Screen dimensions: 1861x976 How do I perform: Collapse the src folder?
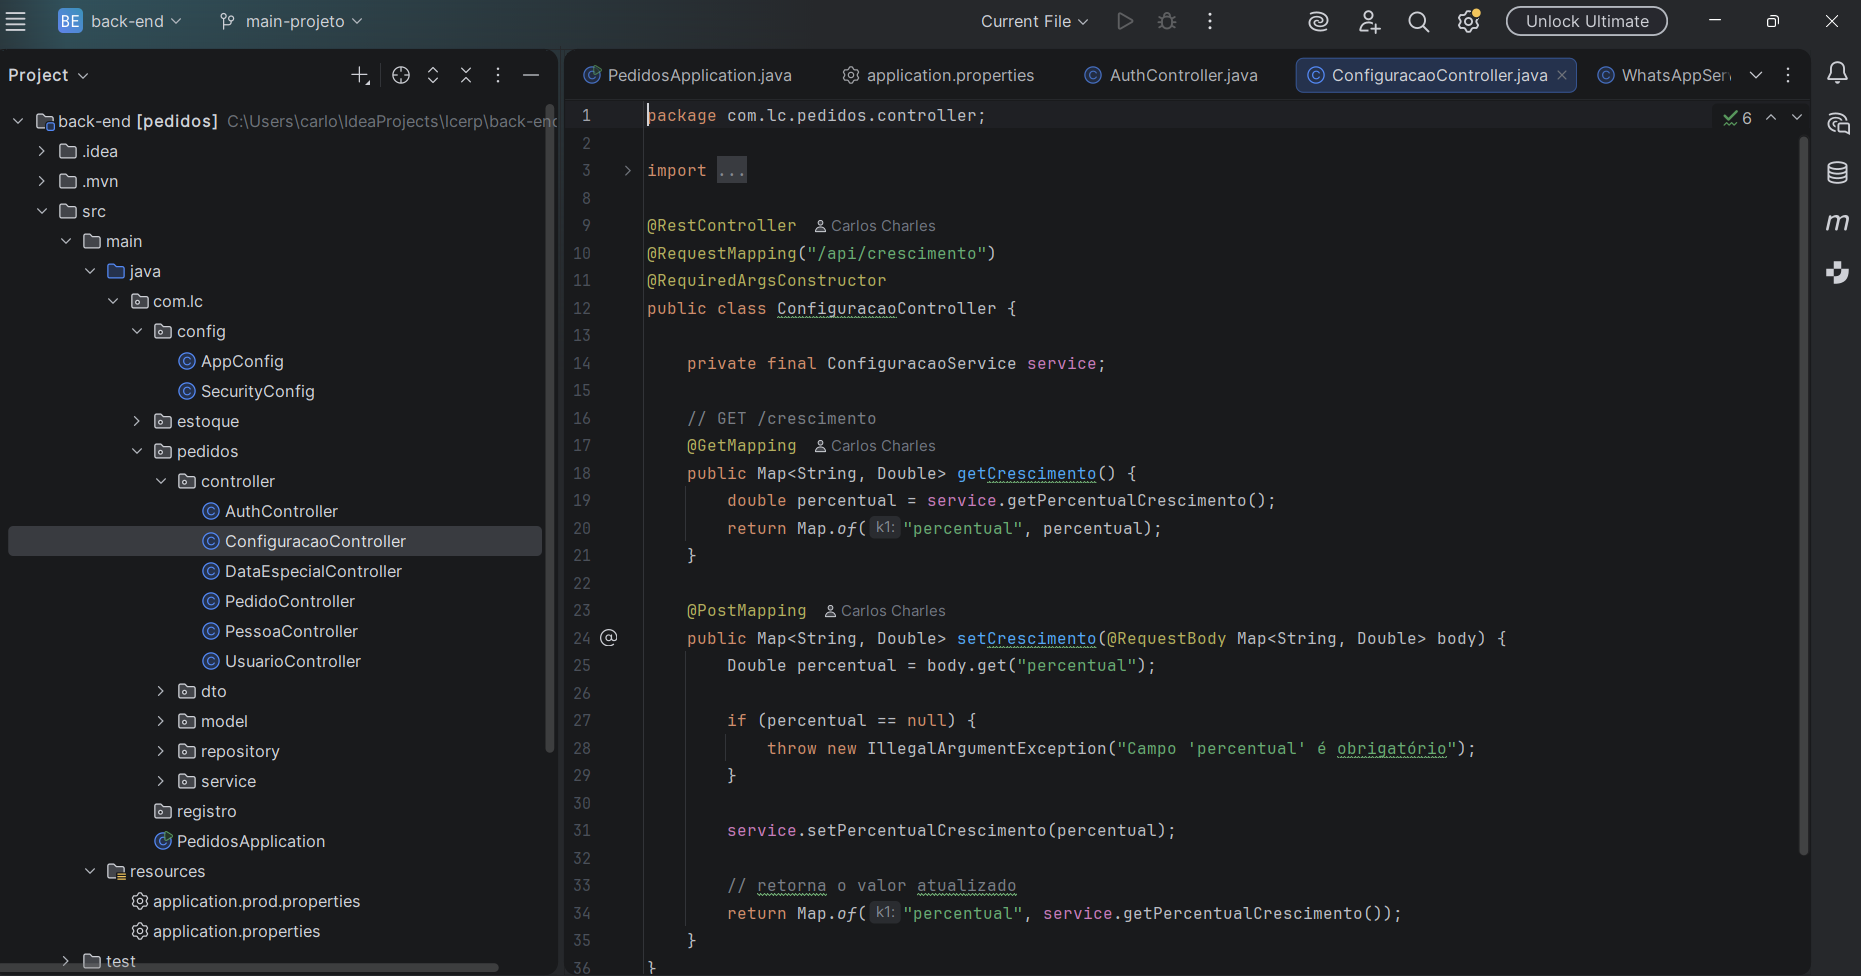point(41,211)
